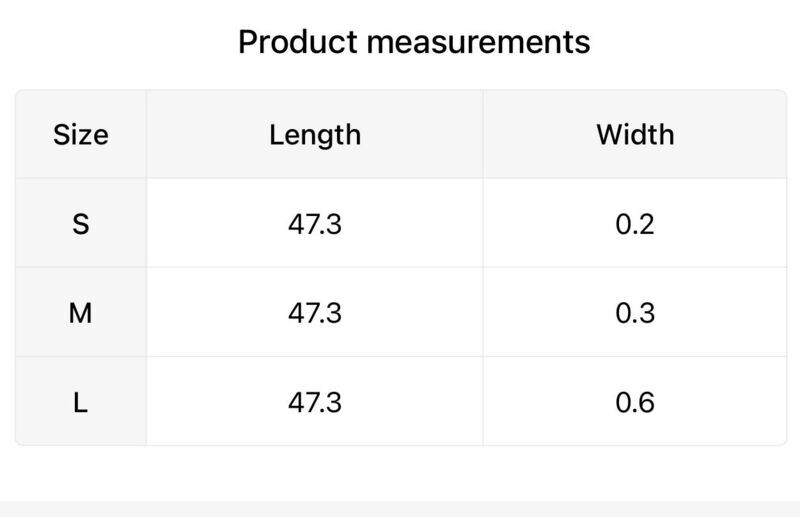This screenshot has width=800, height=517.
Task: Click the L size row label
Action: point(81,403)
